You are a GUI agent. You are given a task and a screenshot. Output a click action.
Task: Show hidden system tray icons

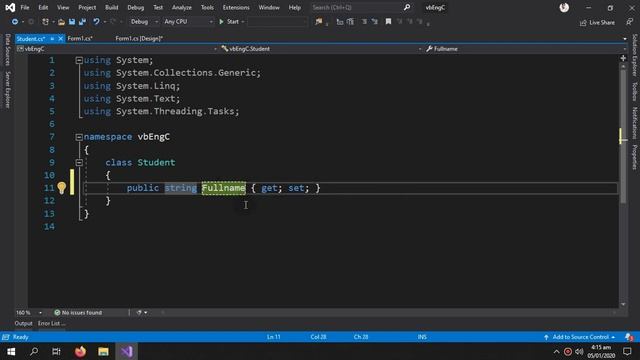click(x=556, y=351)
